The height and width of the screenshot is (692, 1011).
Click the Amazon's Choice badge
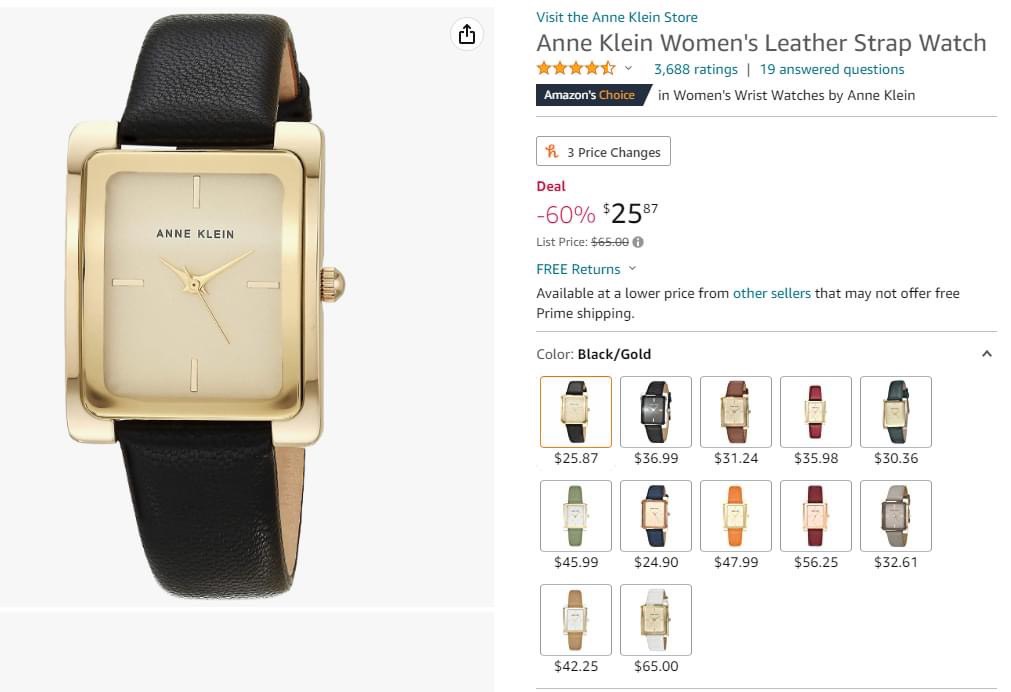(x=589, y=95)
